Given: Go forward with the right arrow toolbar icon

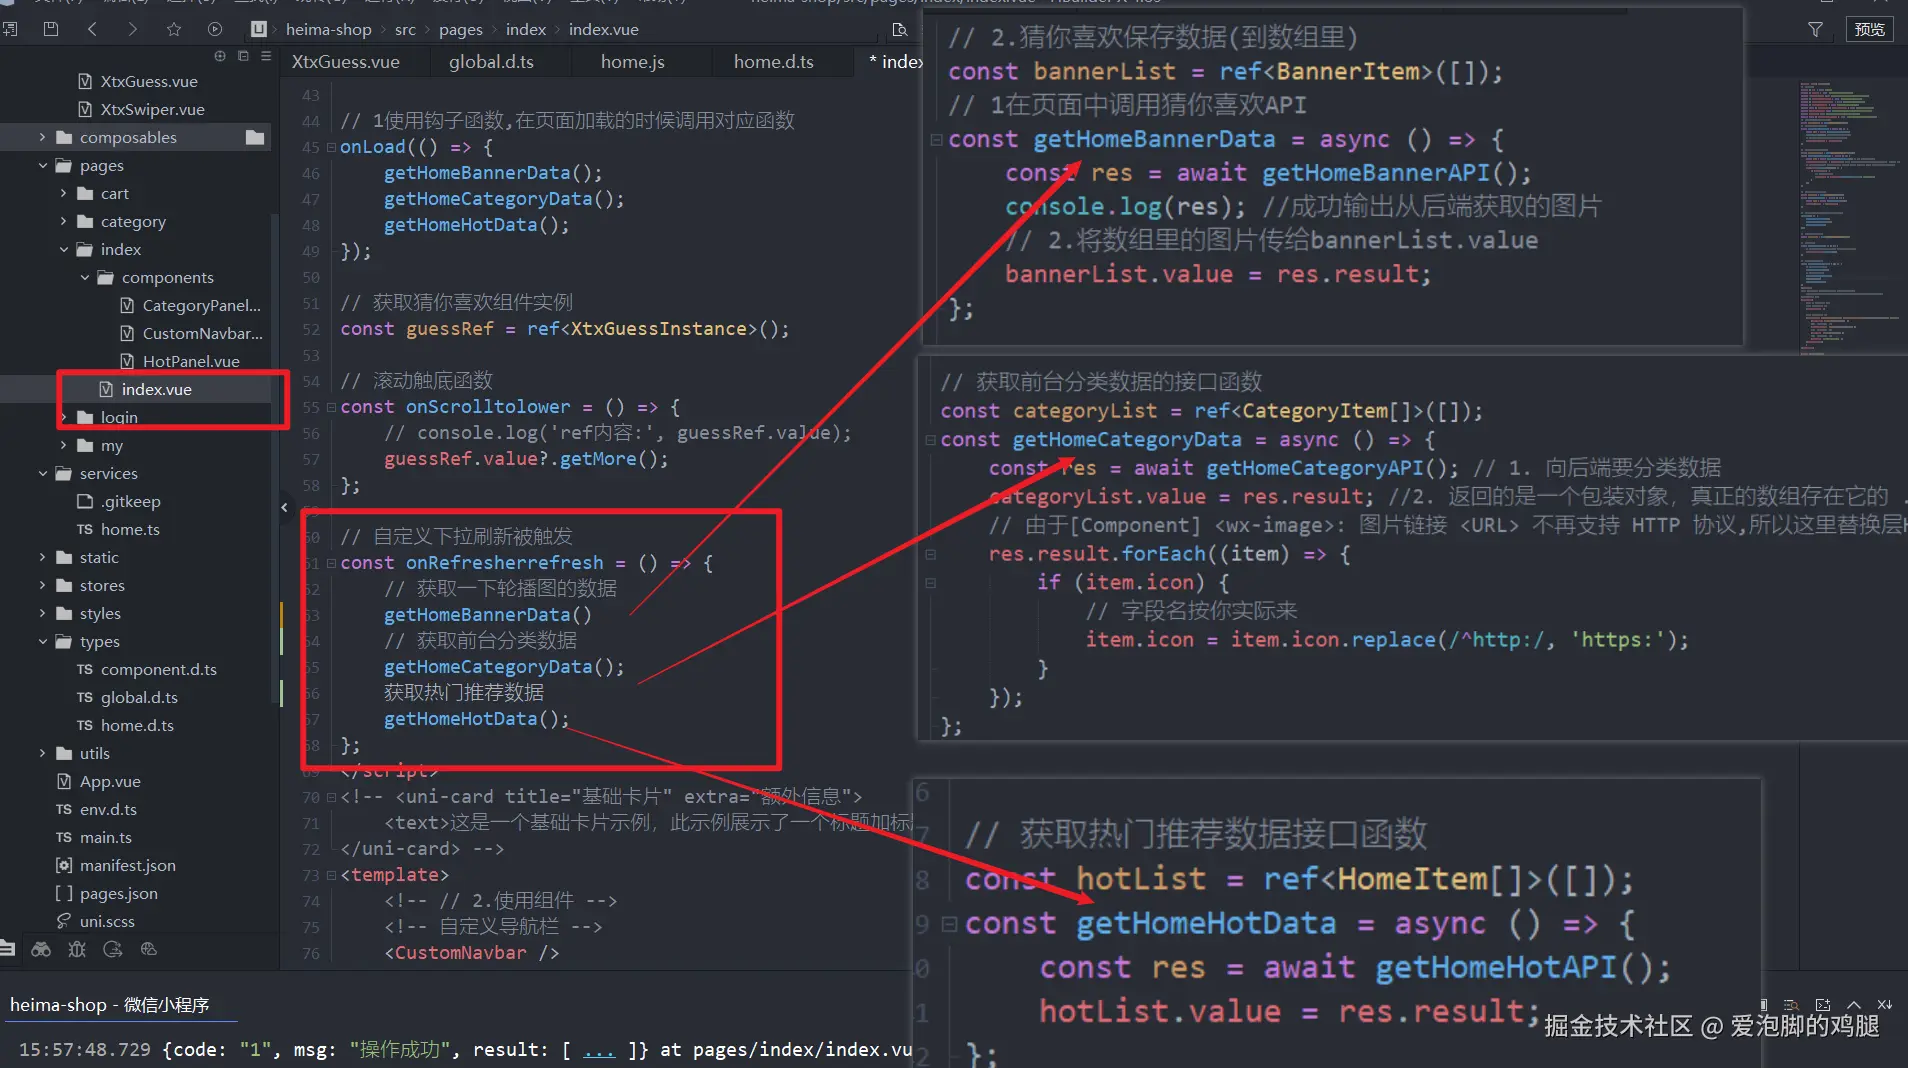Looking at the screenshot, I should point(132,29).
